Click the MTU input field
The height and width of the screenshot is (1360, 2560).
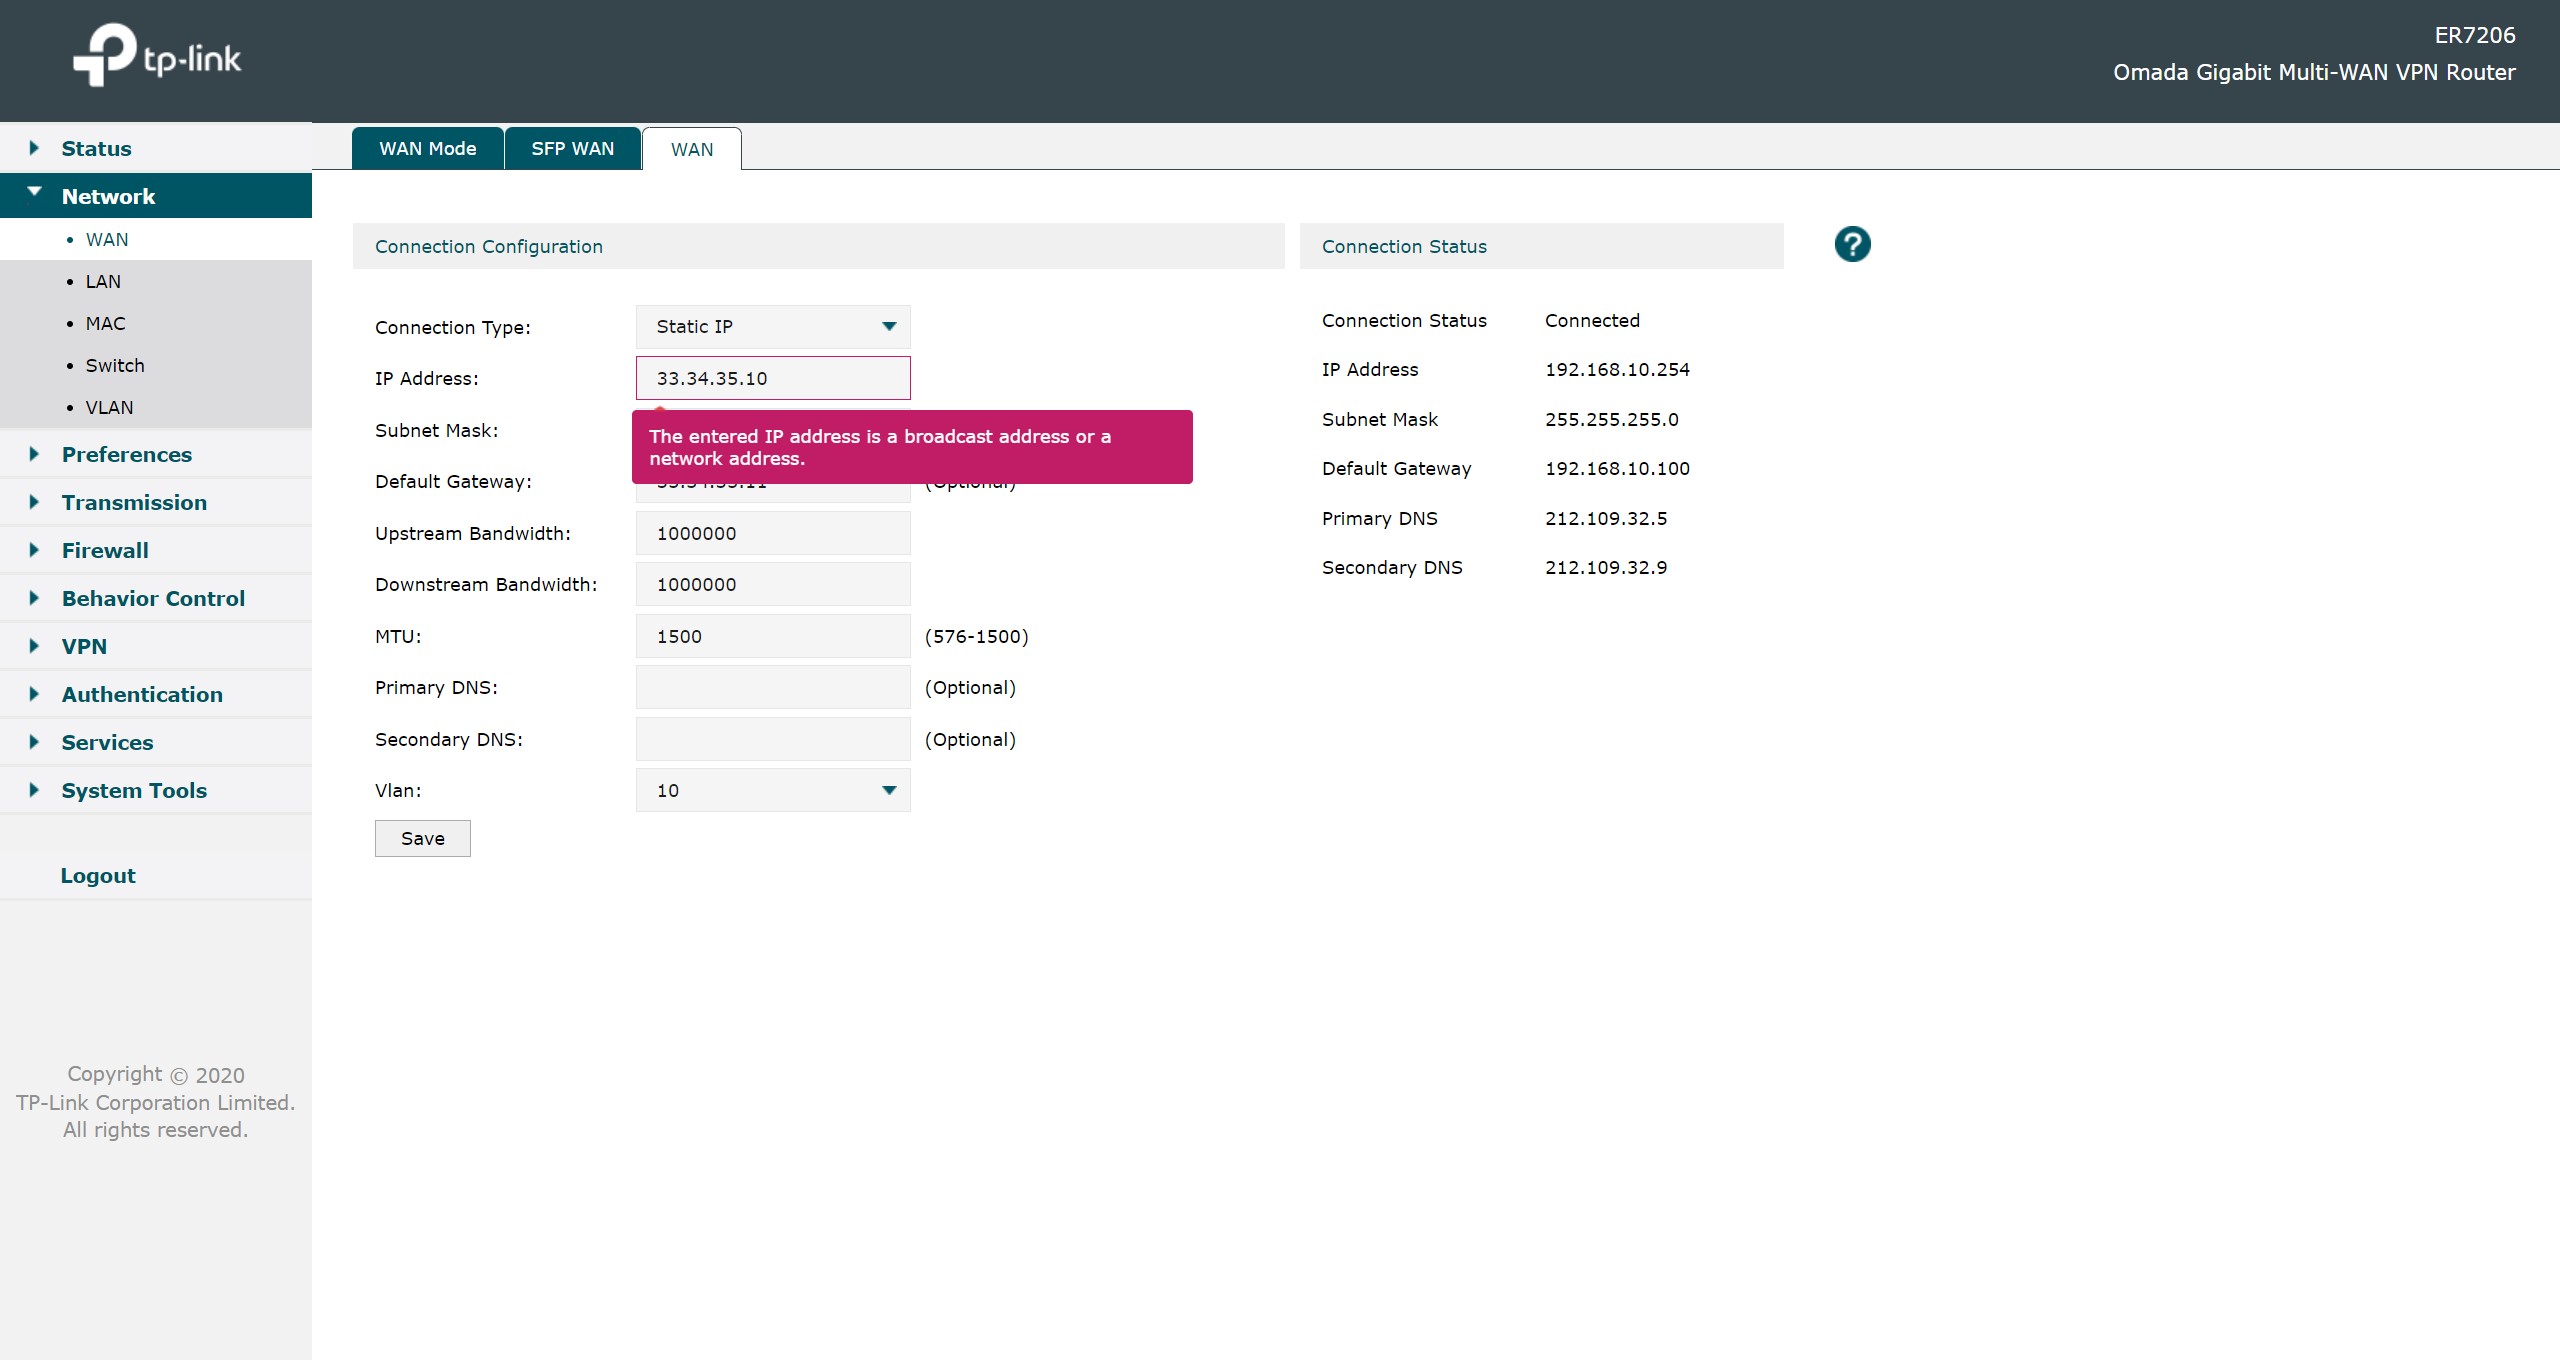coord(773,636)
